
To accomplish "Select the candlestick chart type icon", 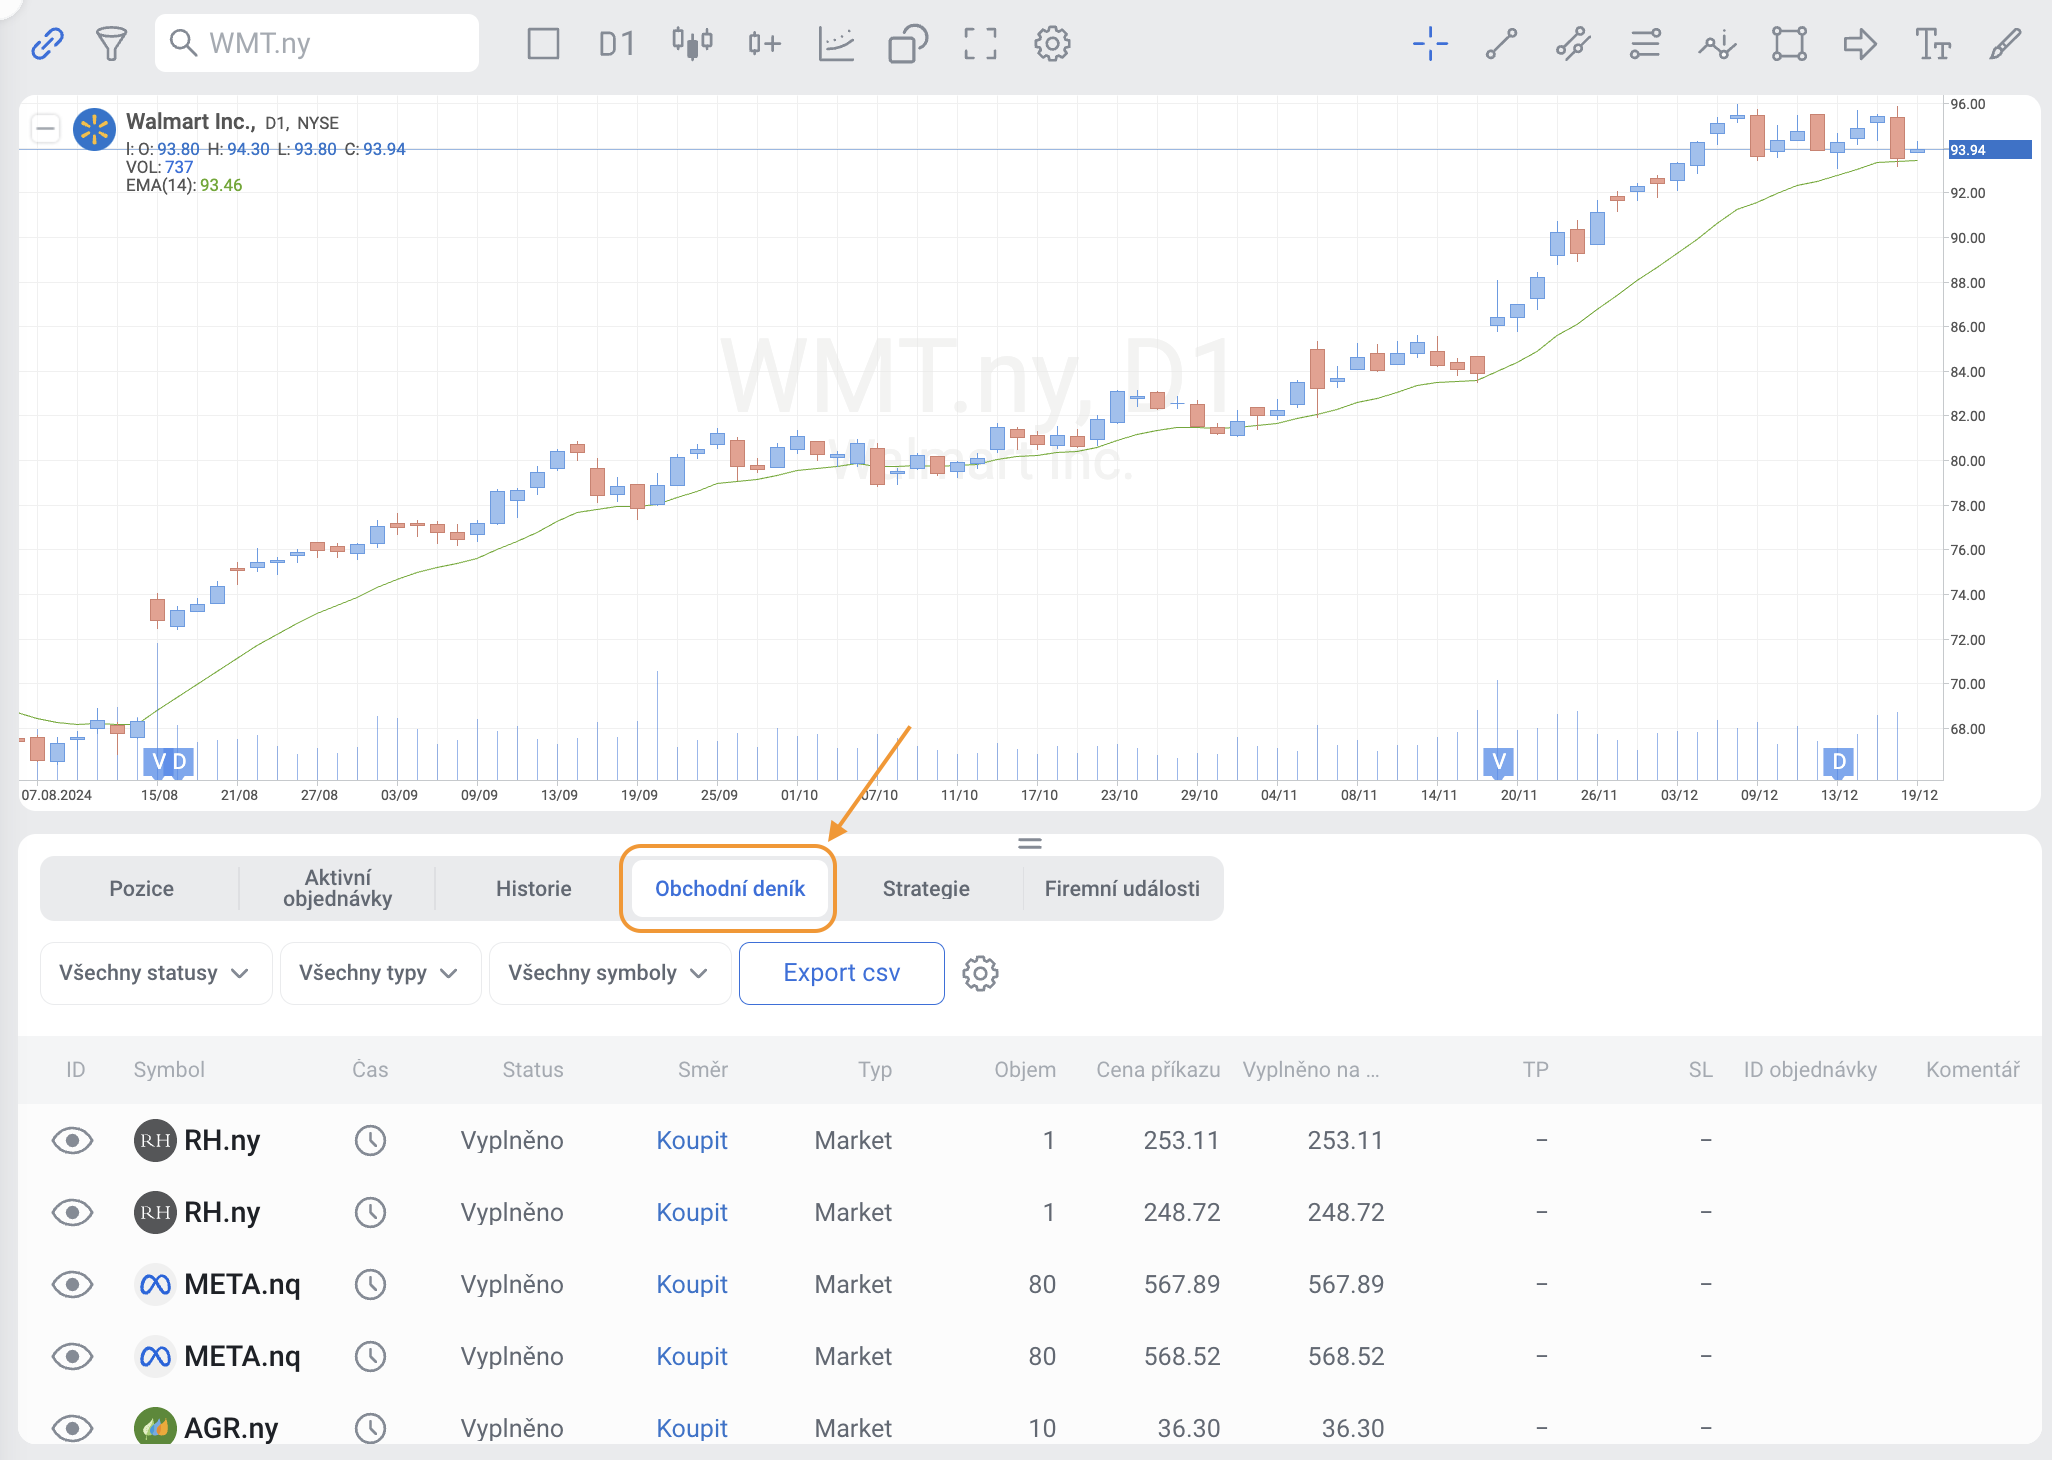I will (x=692, y=43).
